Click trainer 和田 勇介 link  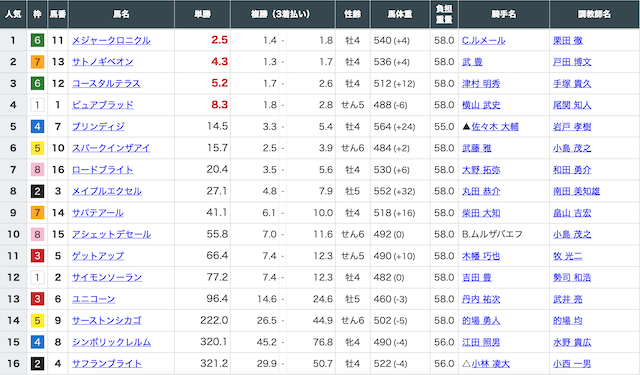(572, 170)
